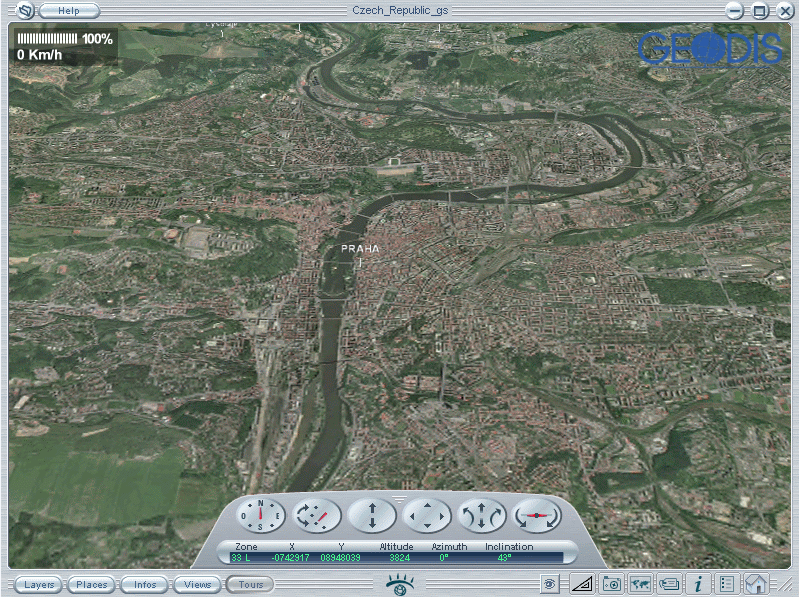
Task: Click the compass control
Action: [x=260, y=515]
